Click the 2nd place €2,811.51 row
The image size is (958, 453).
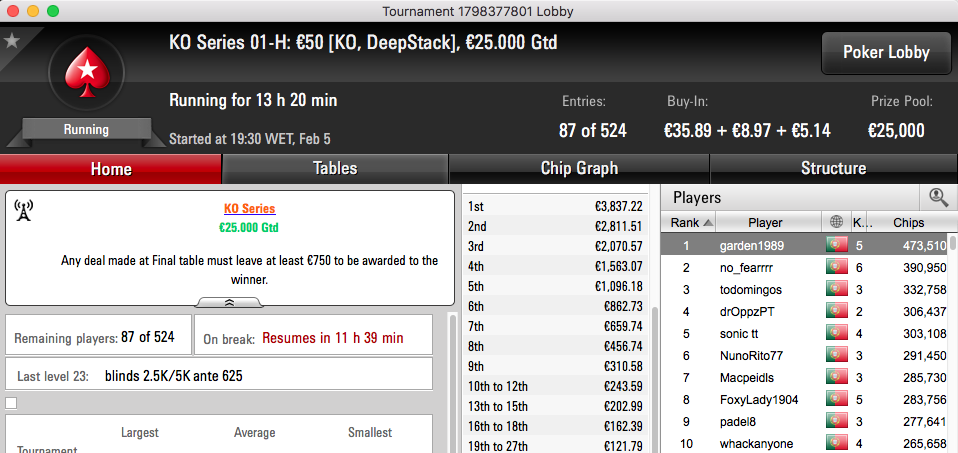pos(555,227)
